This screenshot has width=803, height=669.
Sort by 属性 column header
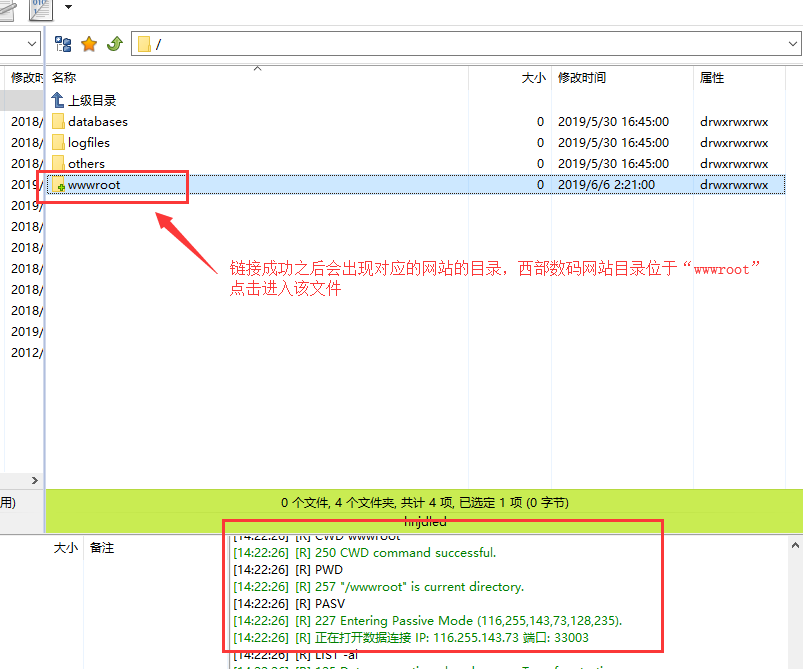(712, 78)
